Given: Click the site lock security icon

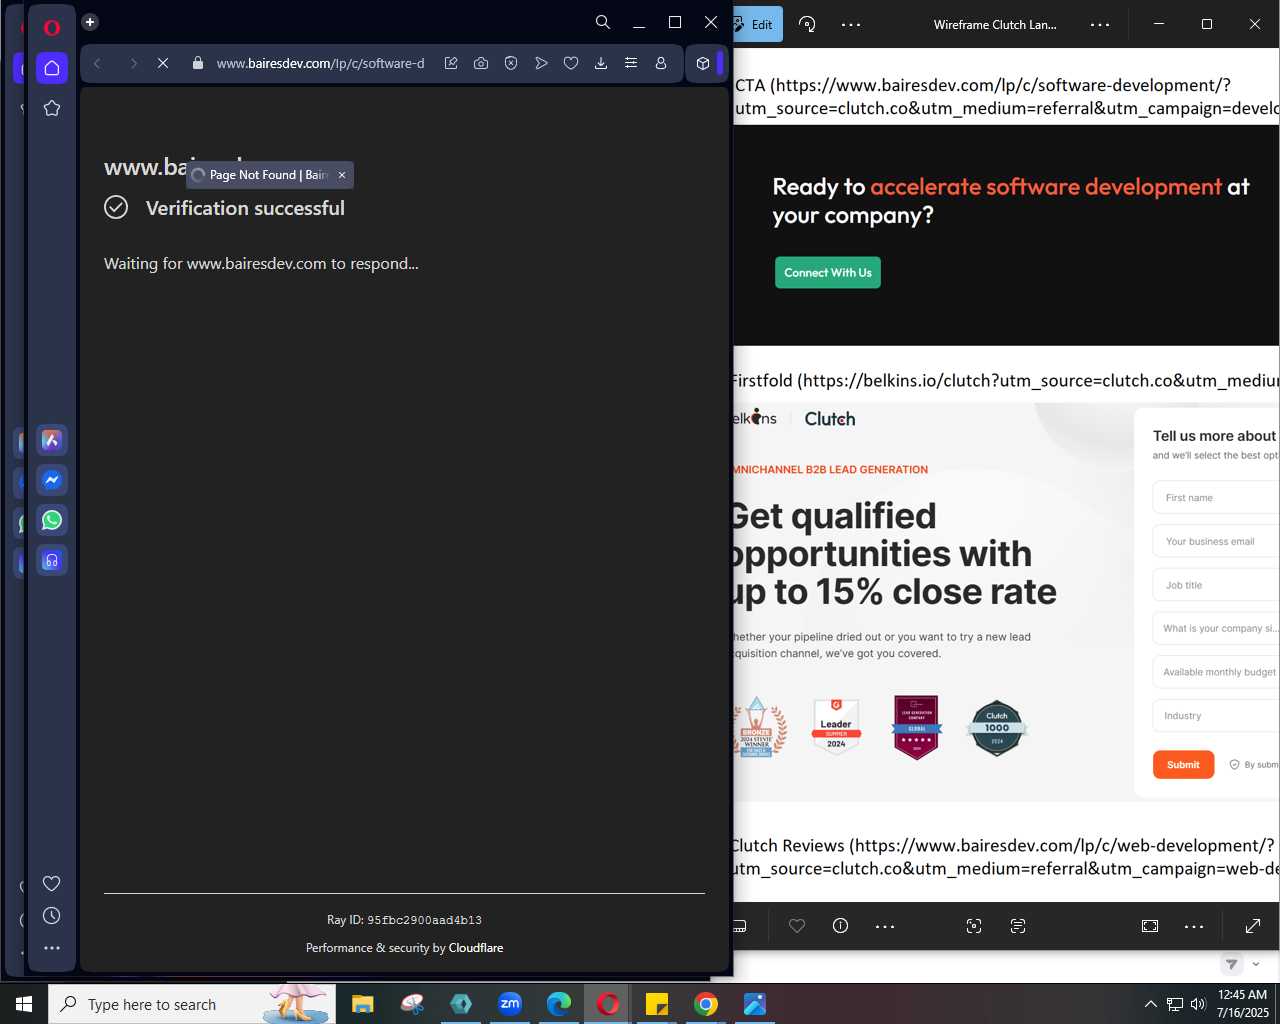Looking at the screenshot, I should [198, 63].
